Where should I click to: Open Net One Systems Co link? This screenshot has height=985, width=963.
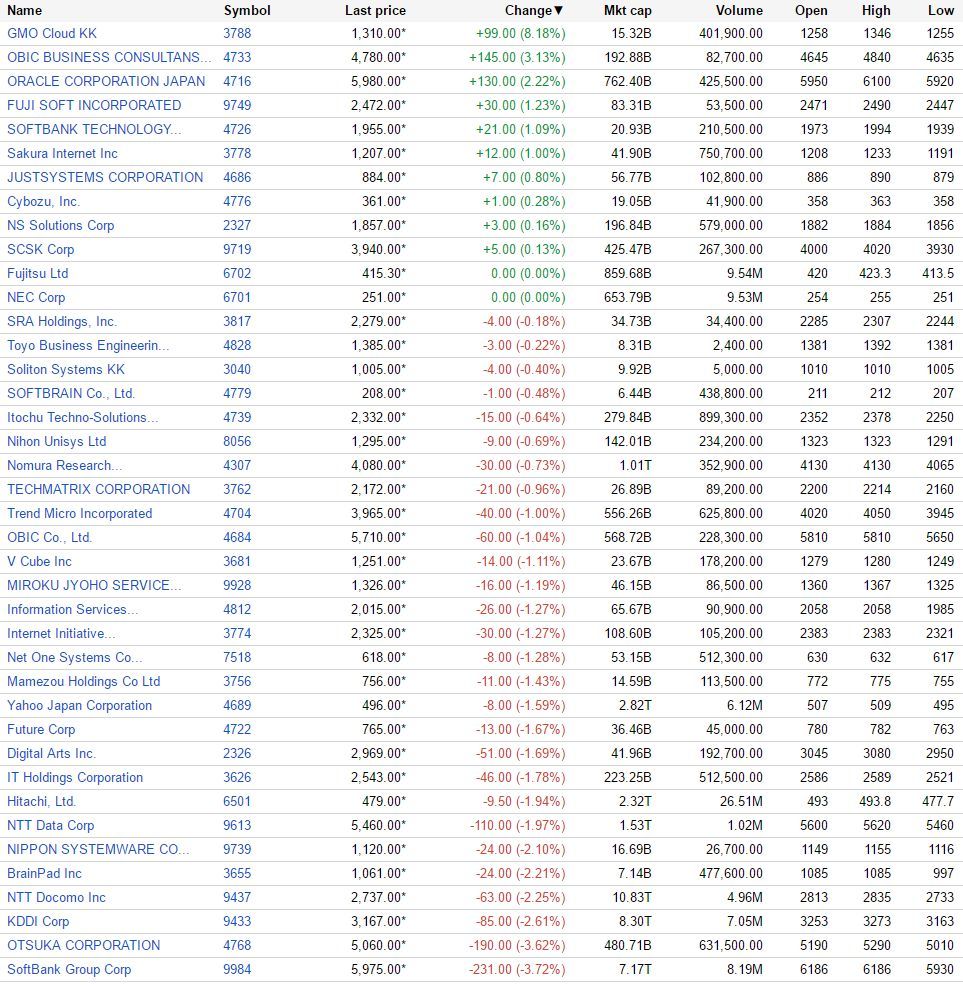[75, 658]
